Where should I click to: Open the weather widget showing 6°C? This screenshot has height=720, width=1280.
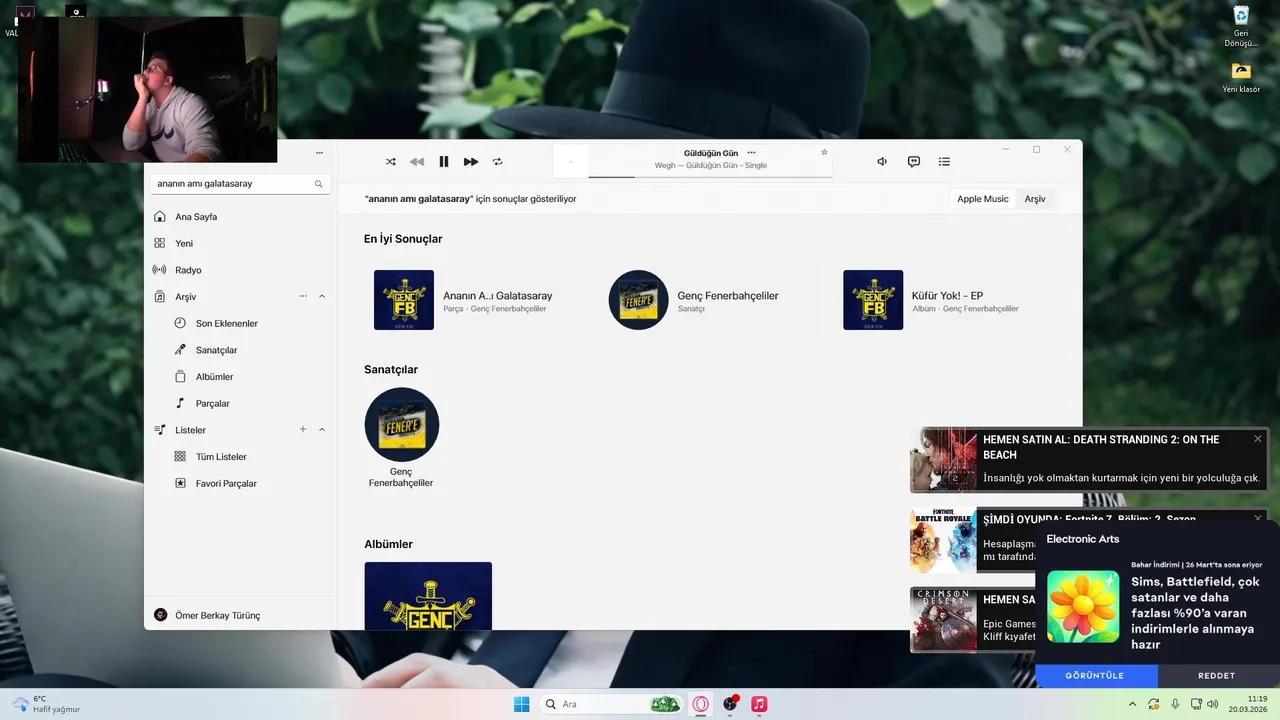[x=46, y=704]
